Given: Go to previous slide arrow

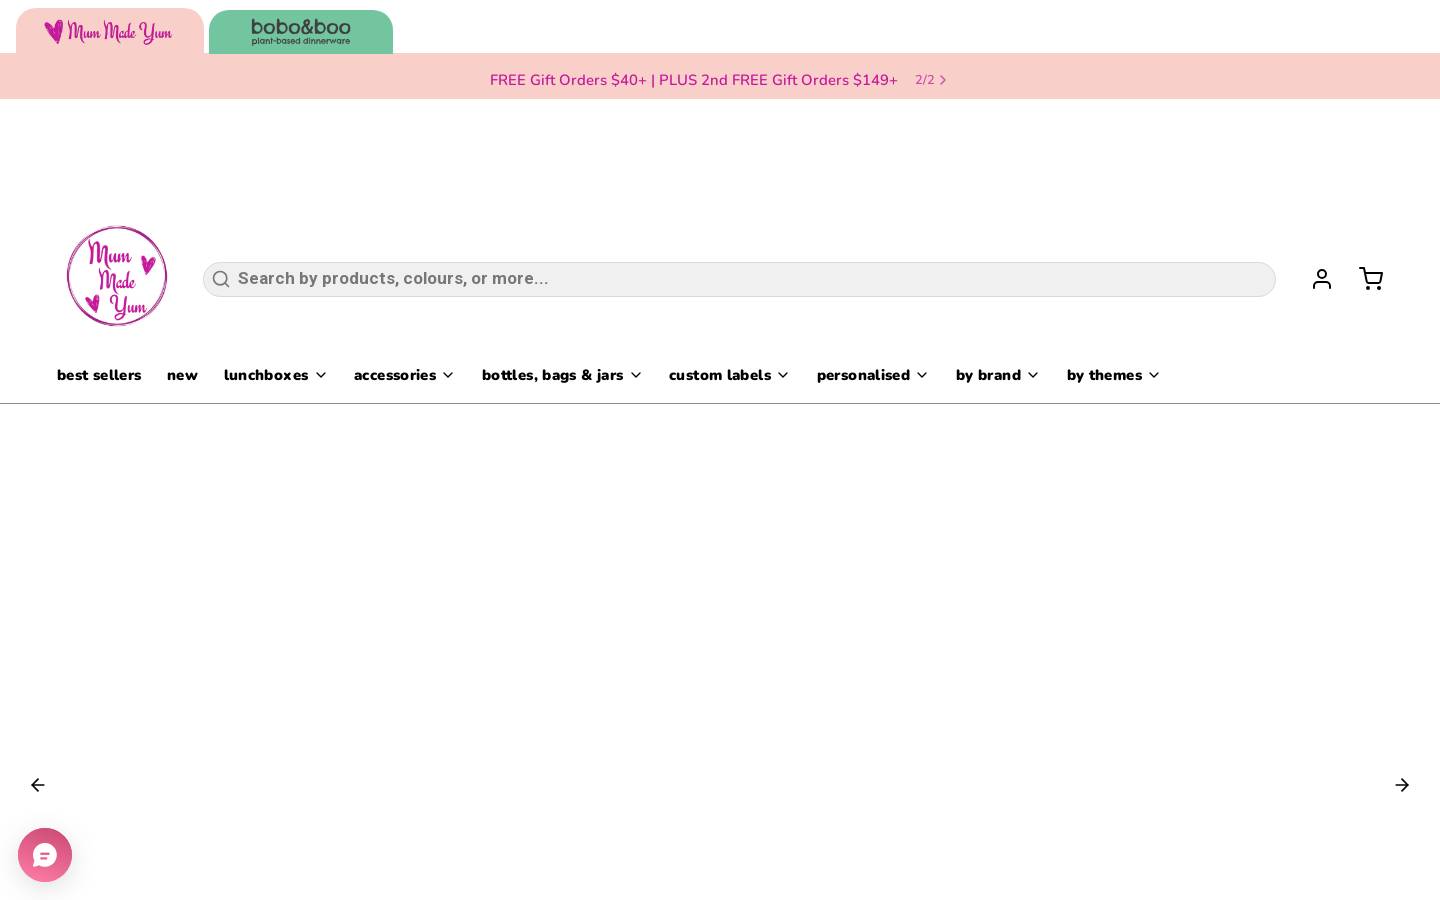Looking at the screenshot, I should [x=38, y=785].
